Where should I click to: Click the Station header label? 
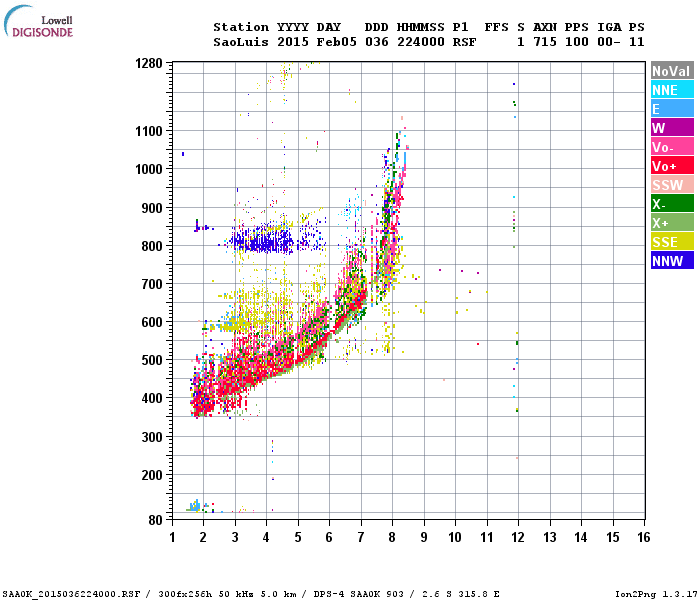coord(241,27)
